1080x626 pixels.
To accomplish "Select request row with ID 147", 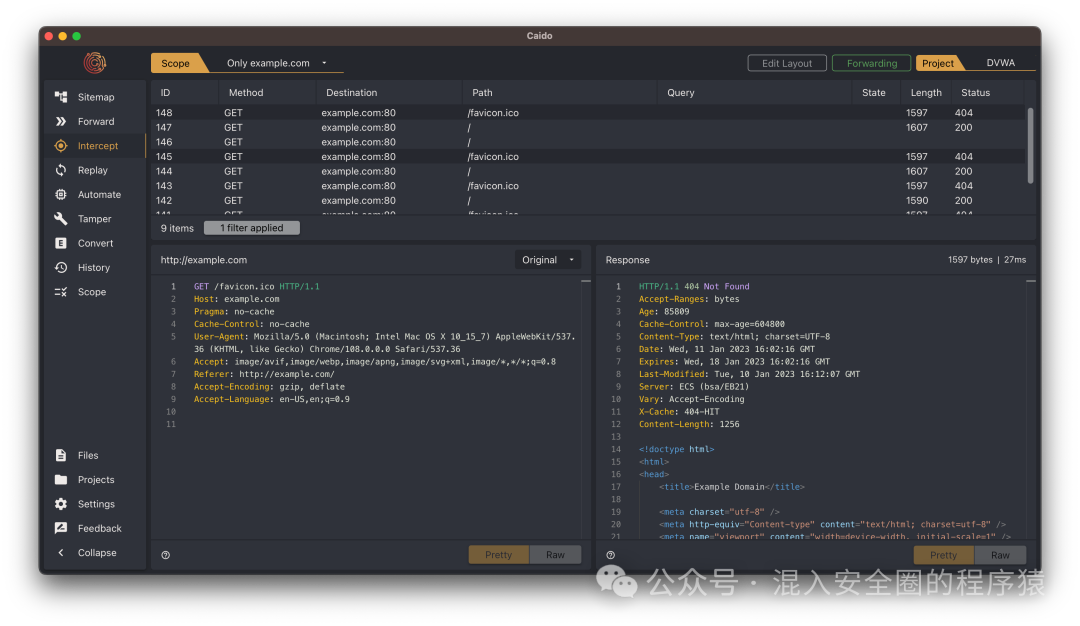I will pos(588,127).
